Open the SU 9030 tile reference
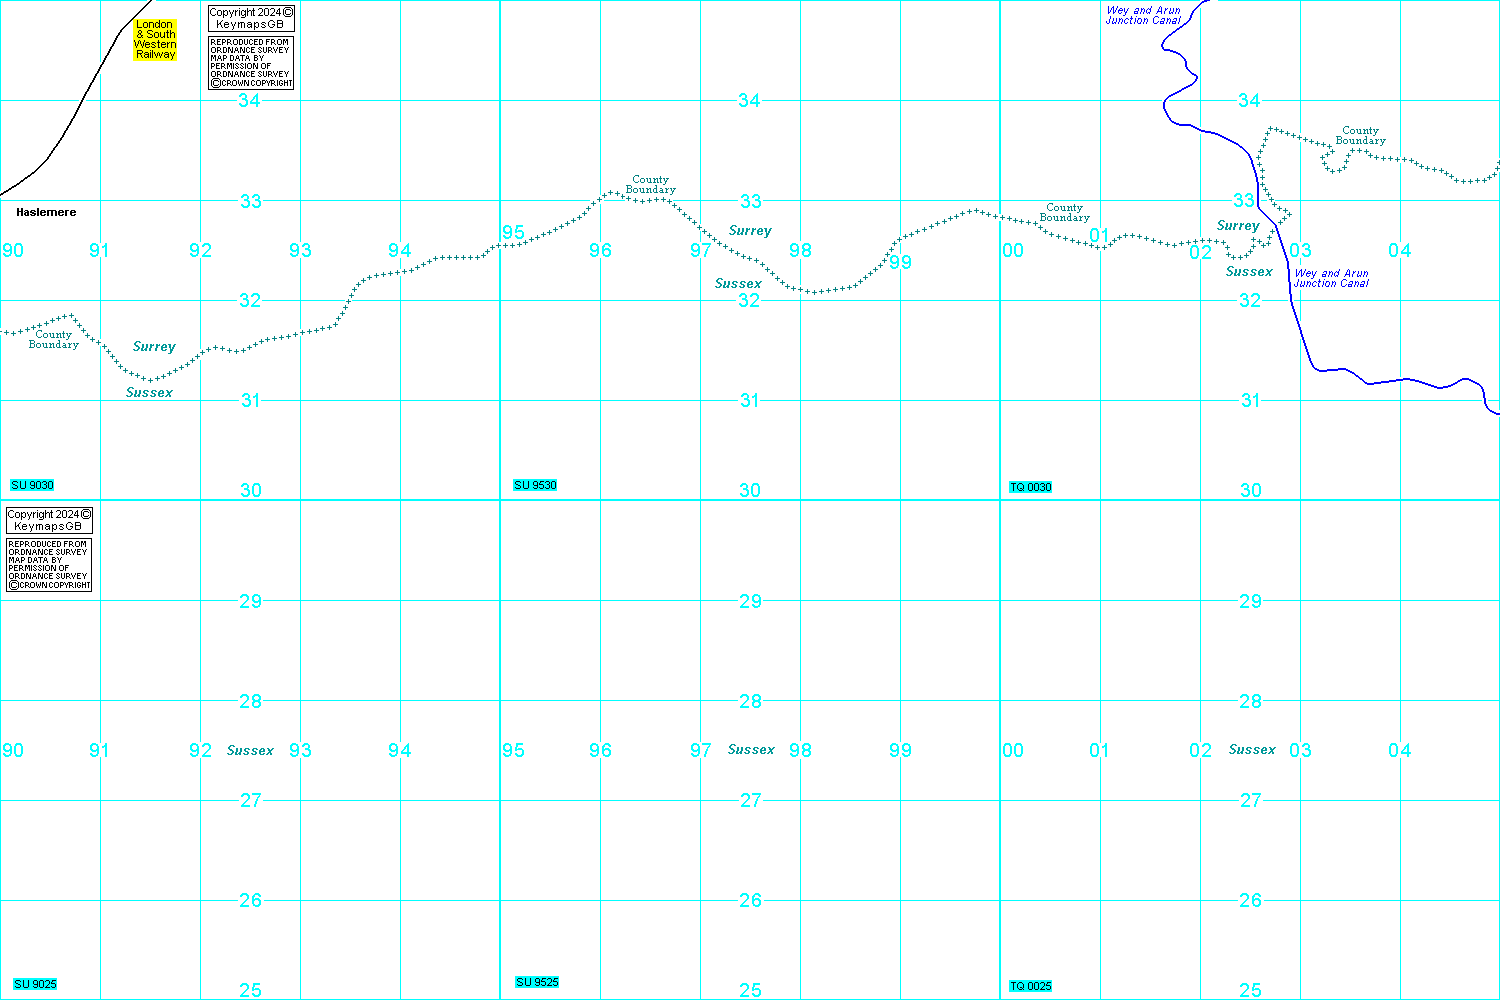The width and height of the screenshot is (1500, 1000). (32, 485)
